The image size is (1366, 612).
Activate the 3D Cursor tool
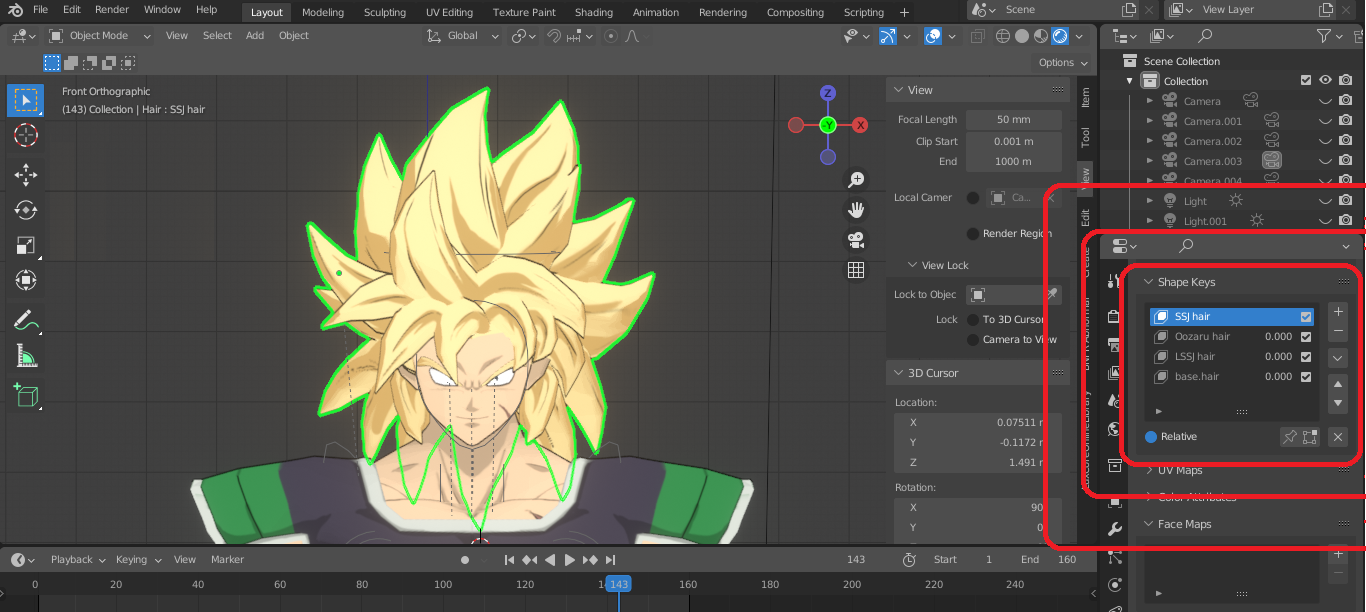click(x=26, y=135)
